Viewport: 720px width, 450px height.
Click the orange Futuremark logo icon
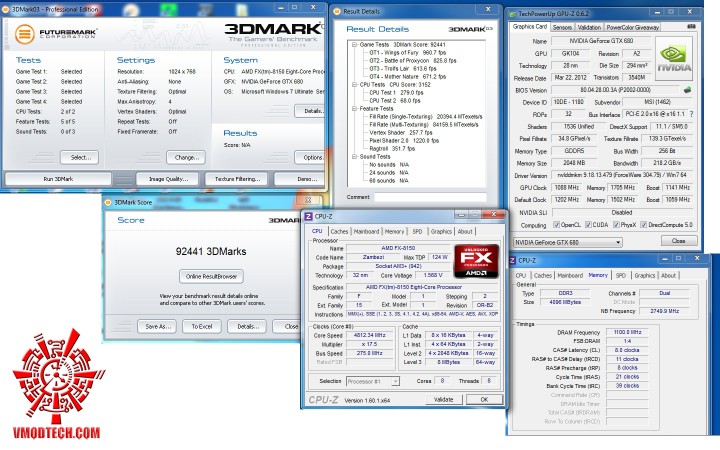tap(25, 34)
